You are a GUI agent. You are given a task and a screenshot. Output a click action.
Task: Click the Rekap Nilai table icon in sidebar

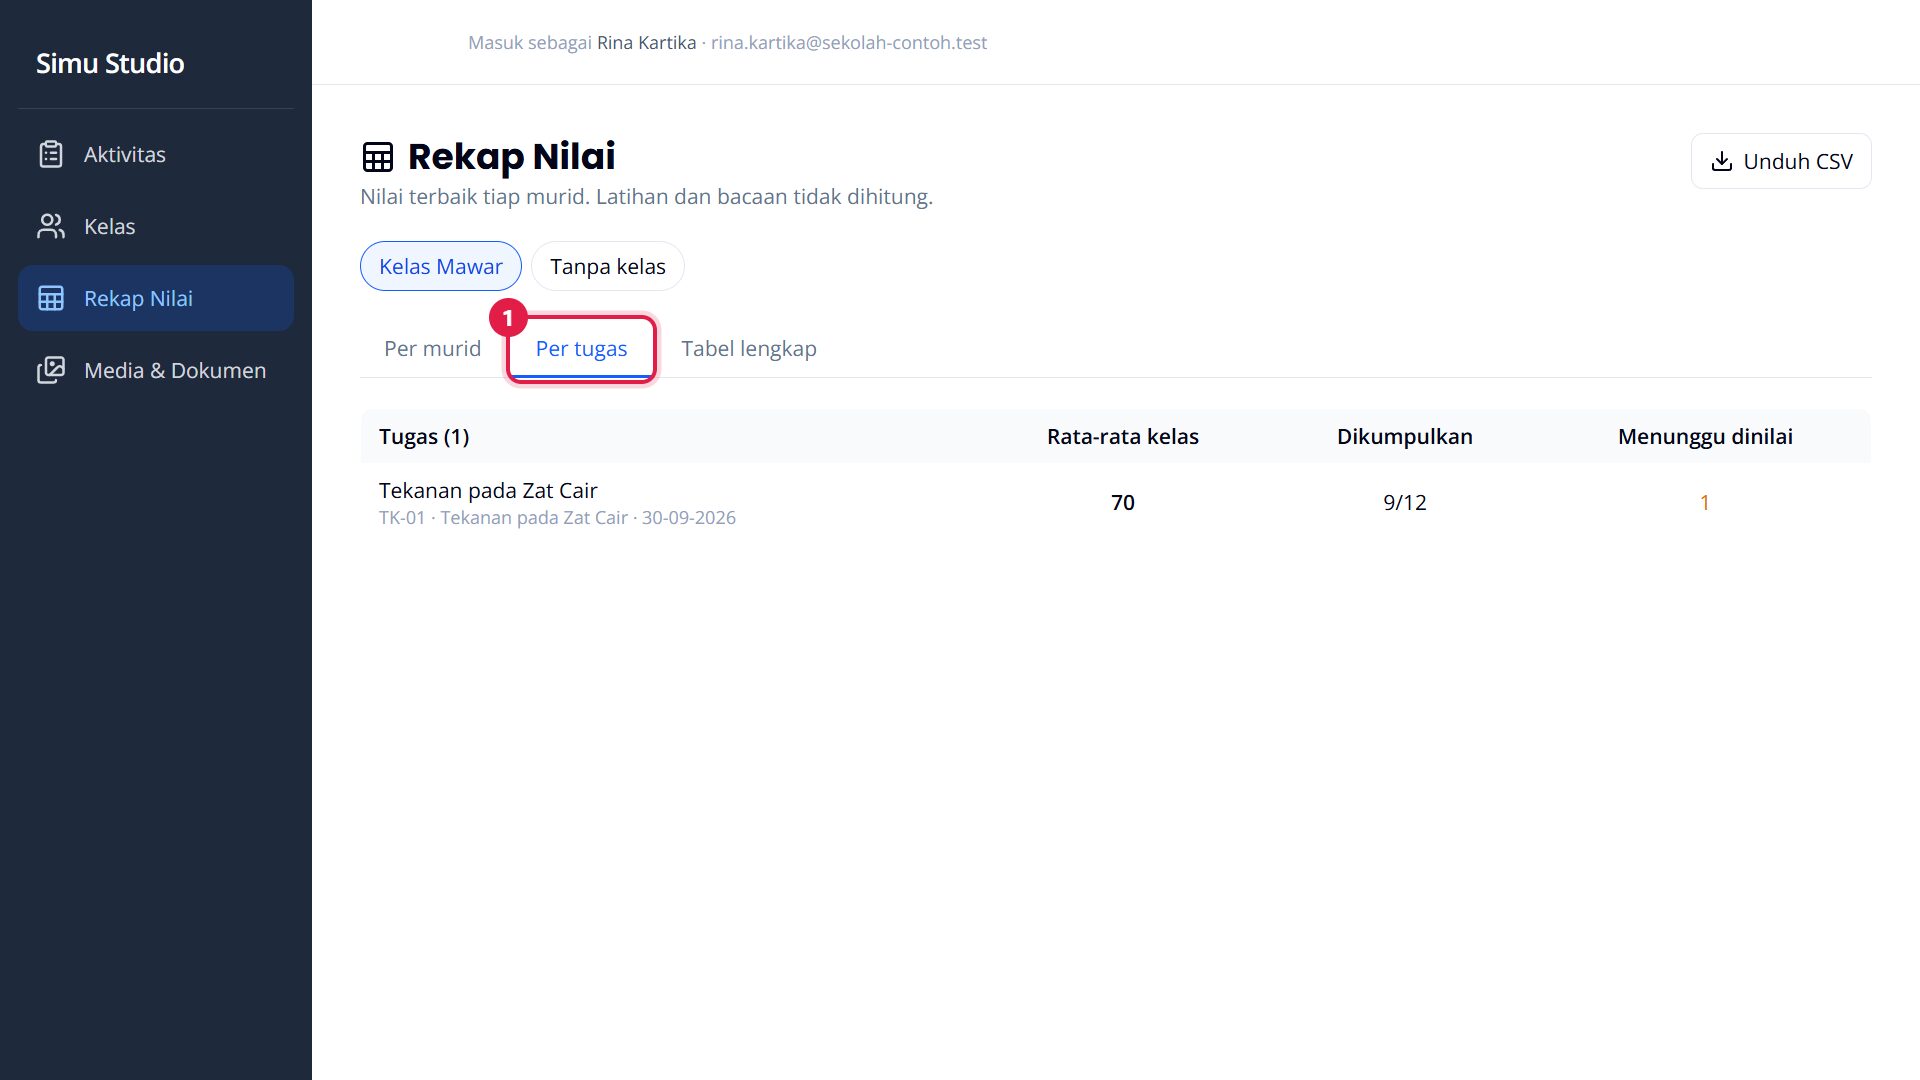tap(51, 298)
